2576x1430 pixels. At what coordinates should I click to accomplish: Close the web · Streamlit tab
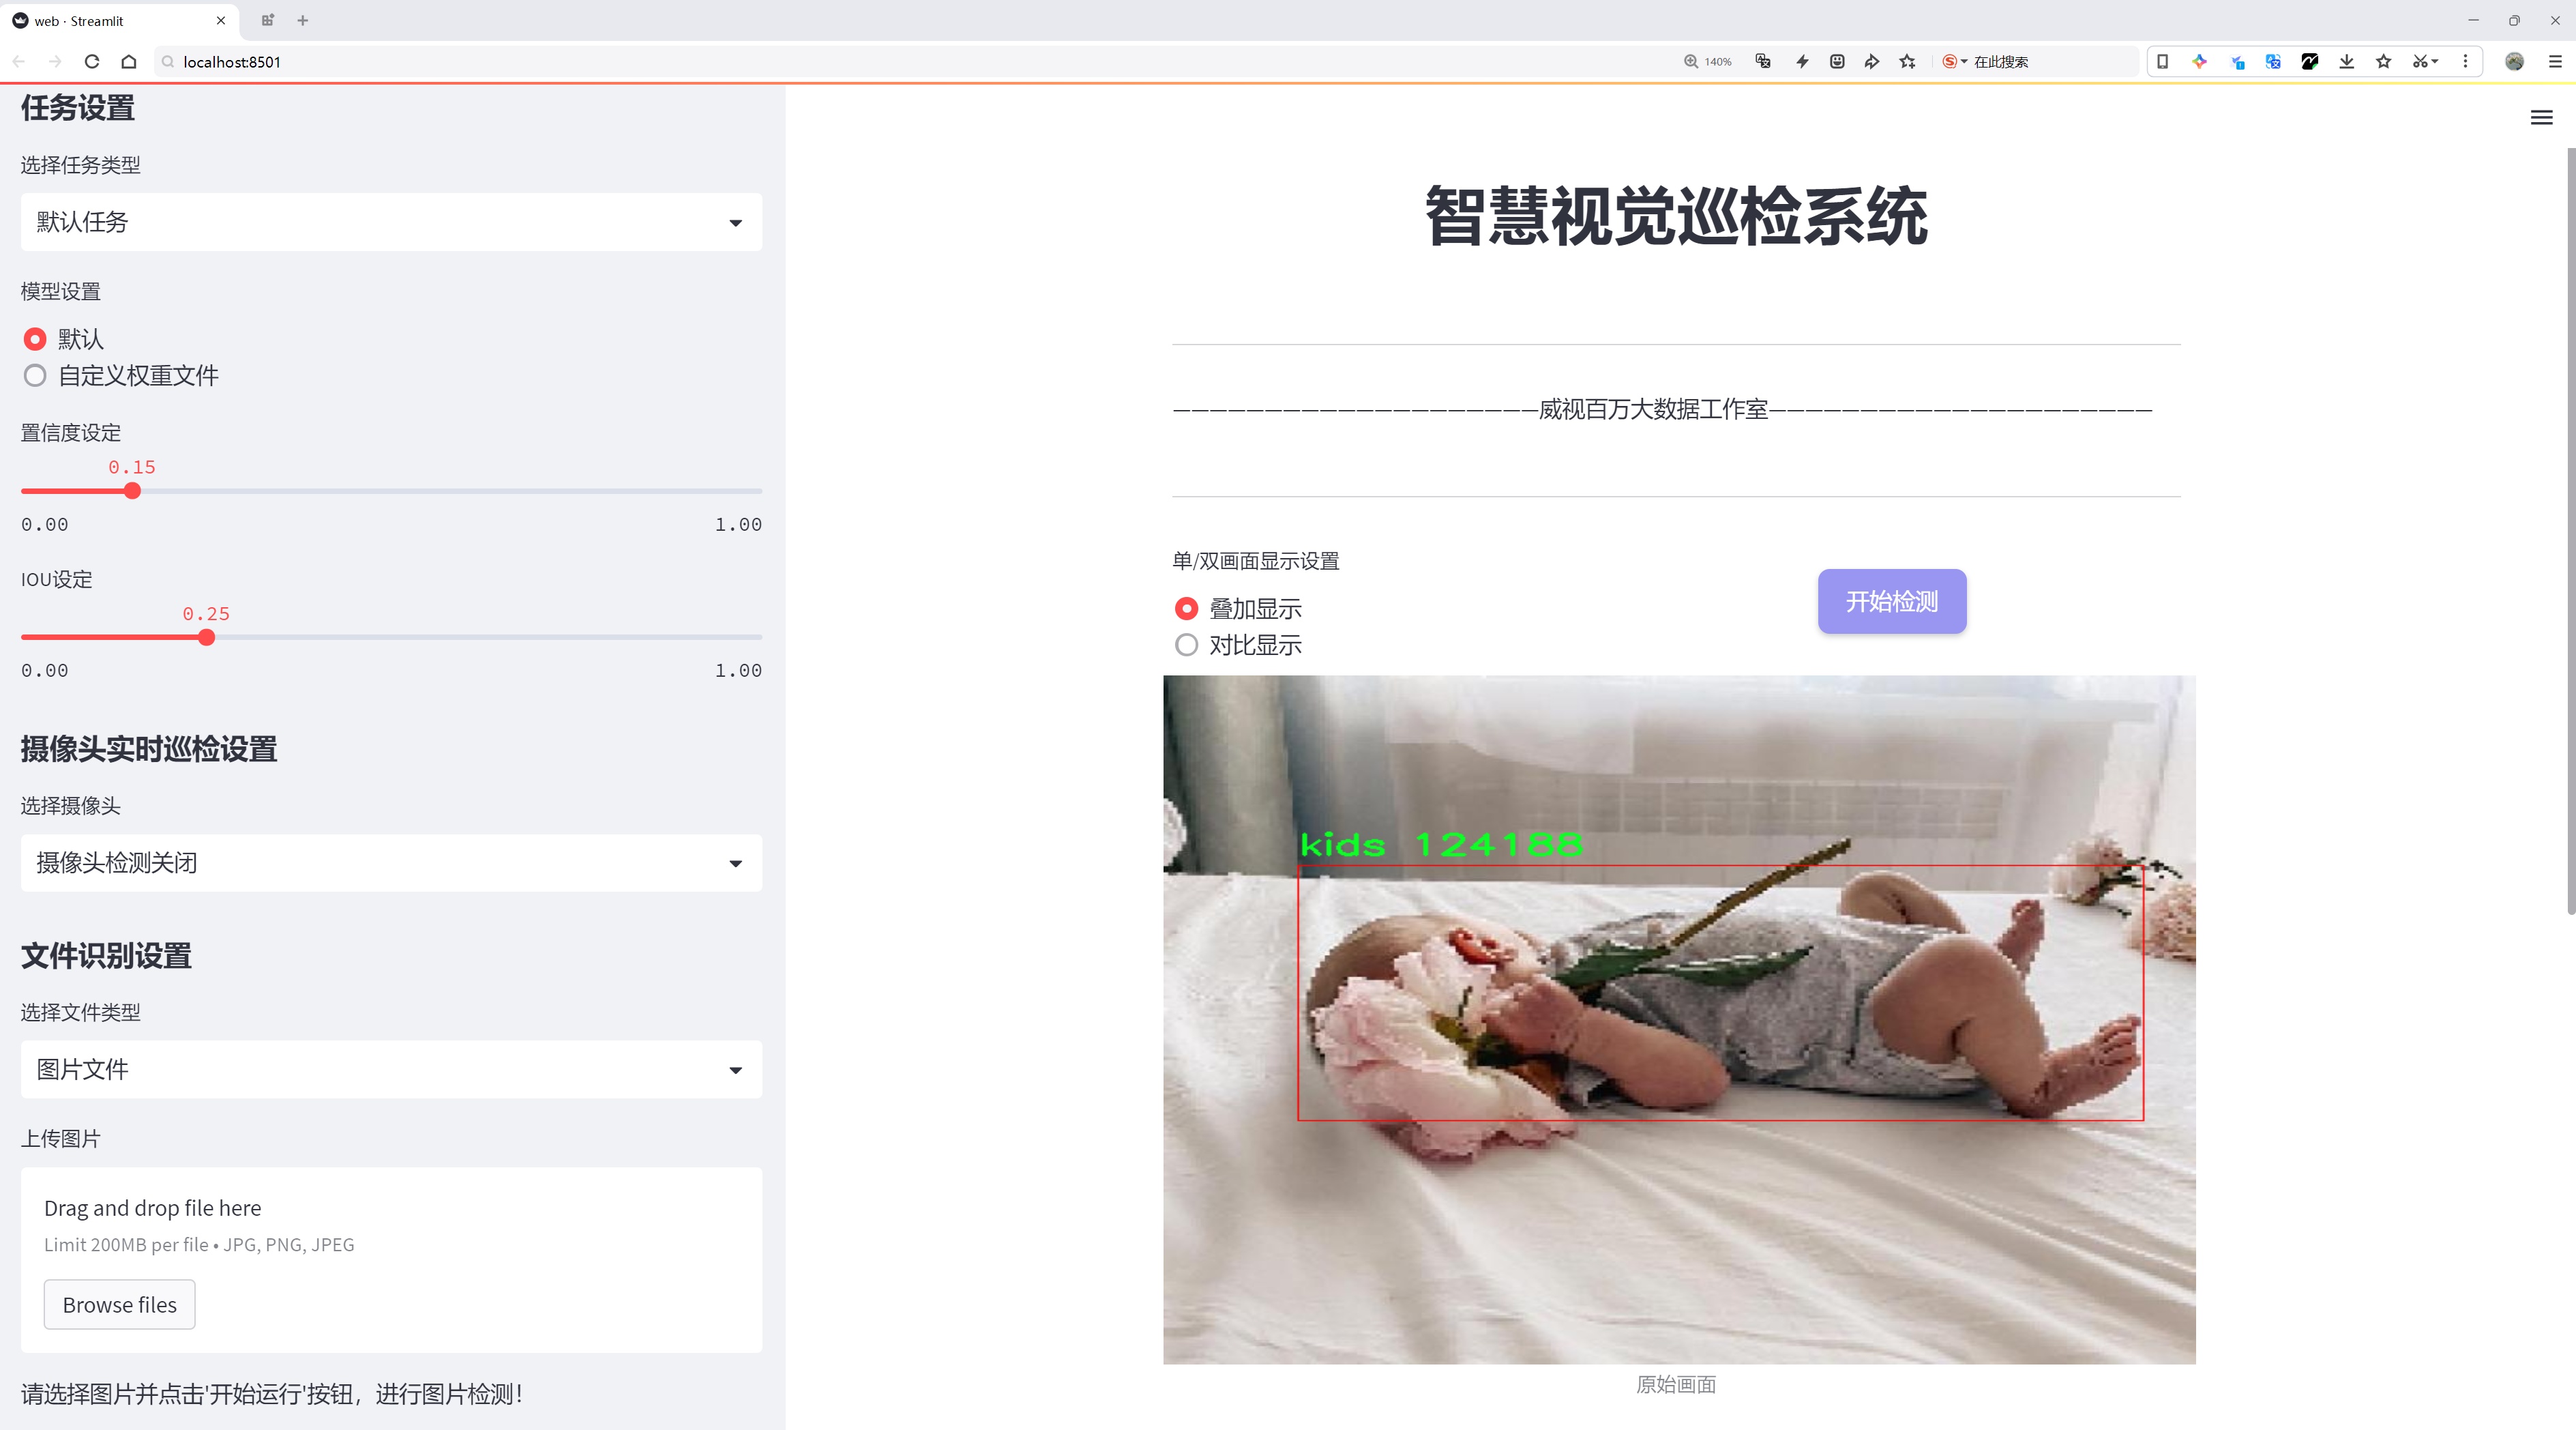(x=221, y=20)
